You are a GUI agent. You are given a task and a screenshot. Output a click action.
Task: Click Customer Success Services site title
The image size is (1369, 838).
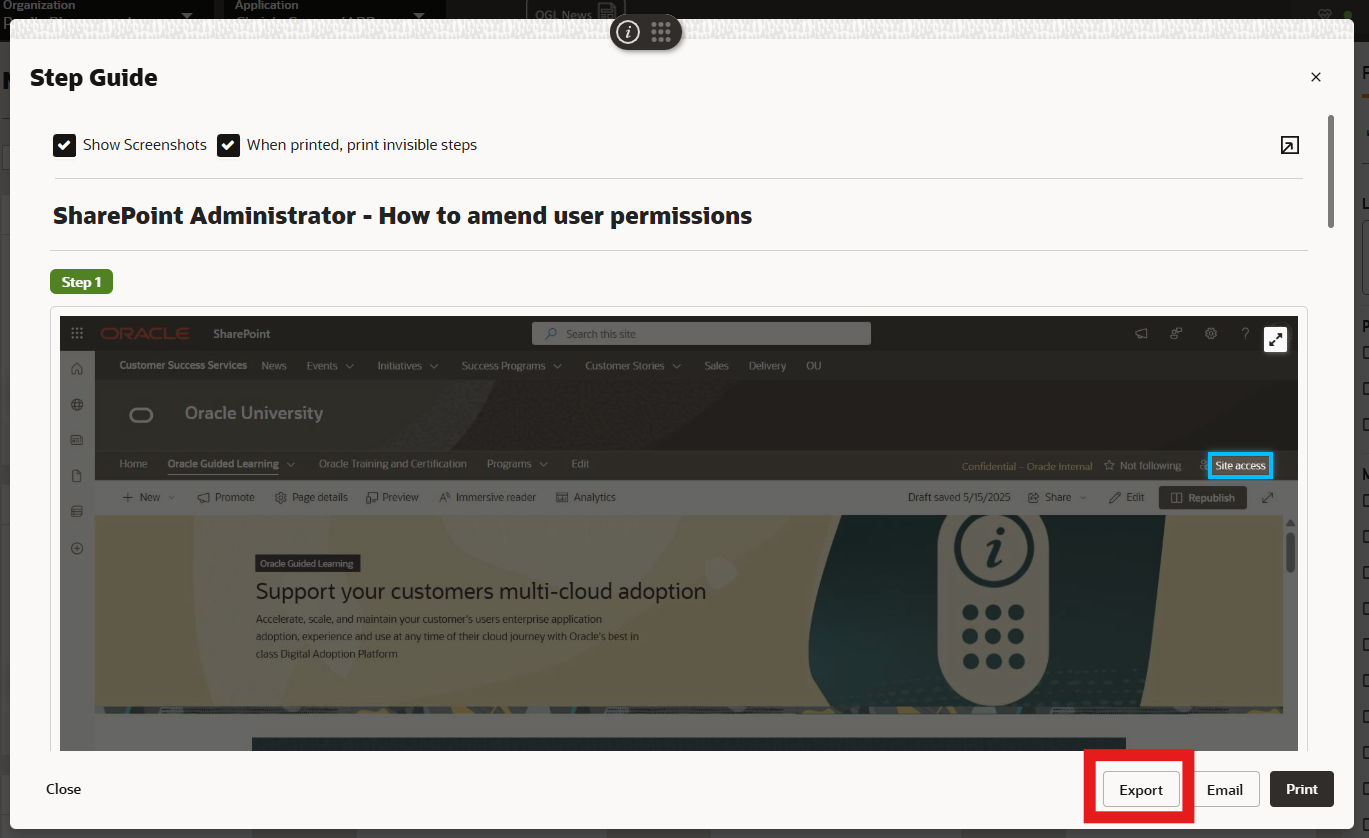183,365
